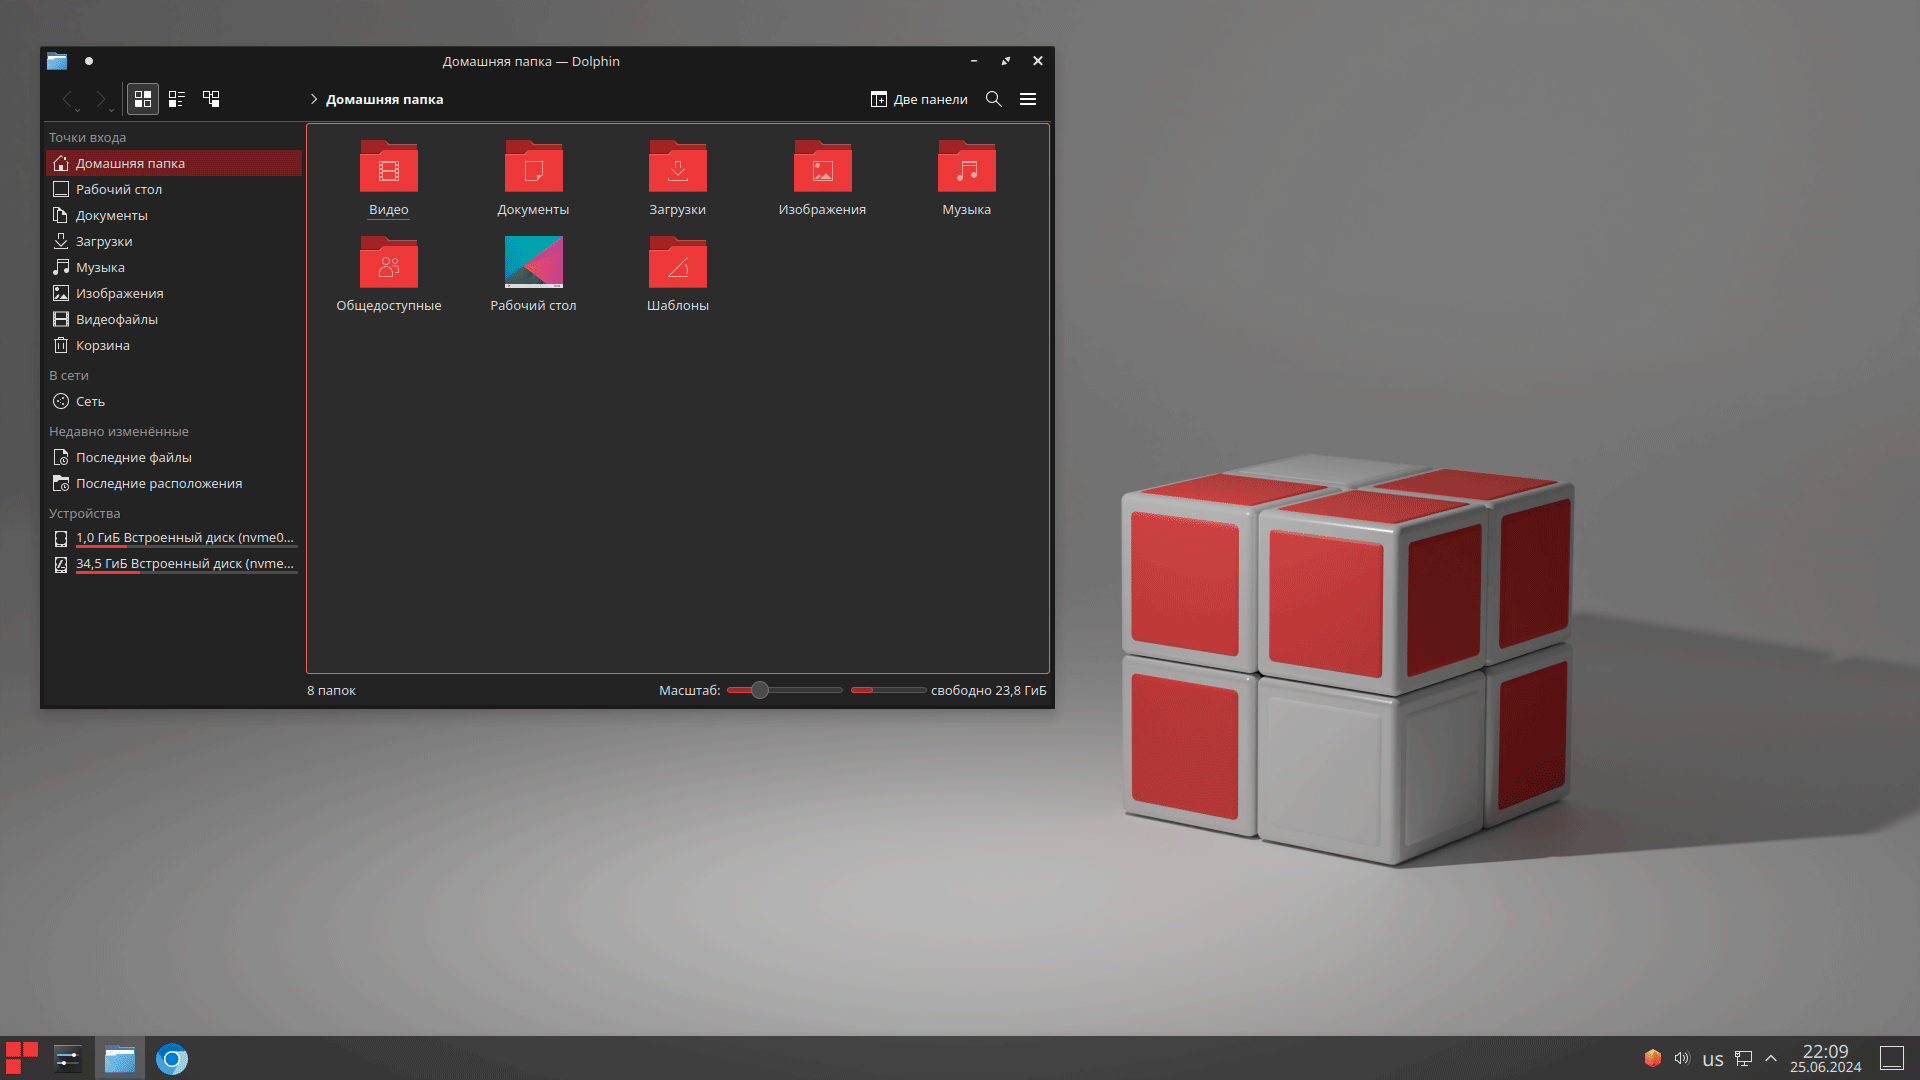Screen dimensions: 1920x1080
Task: Switch to Compact view mode
Action: click(177, 99)
